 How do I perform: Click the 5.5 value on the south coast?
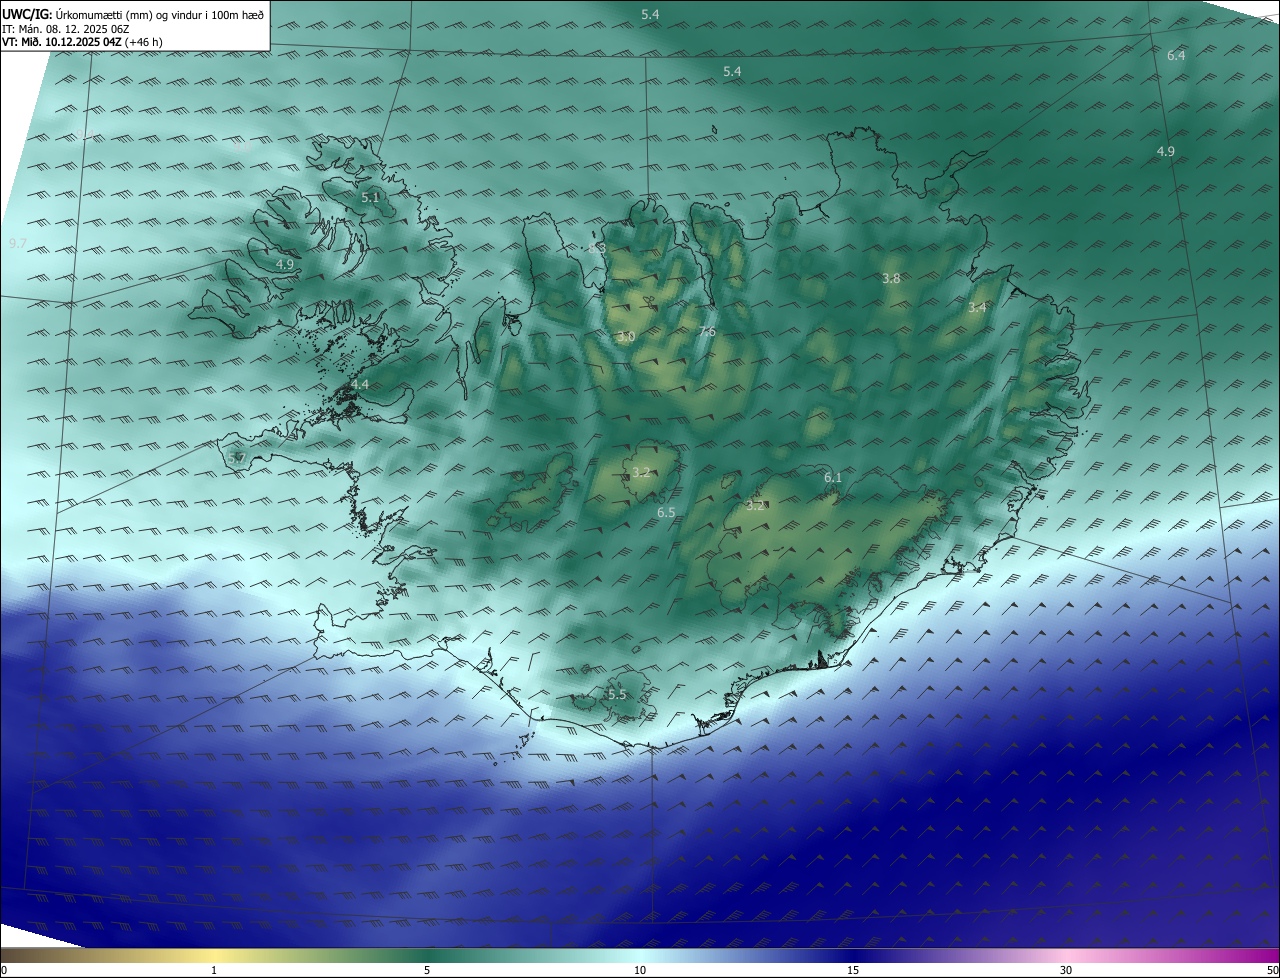pyautogui.click(x=617, y=694)
